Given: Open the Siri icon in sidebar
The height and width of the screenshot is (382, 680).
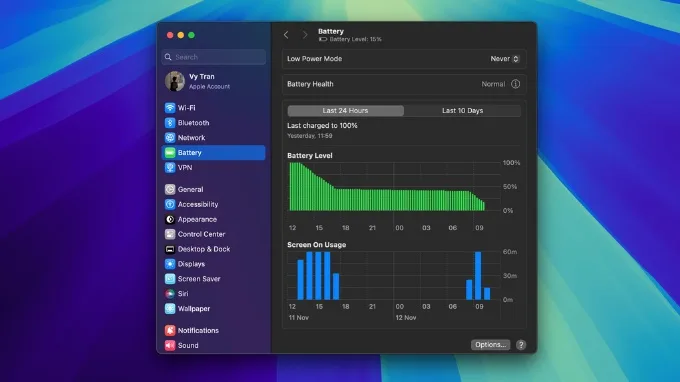Looking at the screenshot, I should click(x=170, y=294).
